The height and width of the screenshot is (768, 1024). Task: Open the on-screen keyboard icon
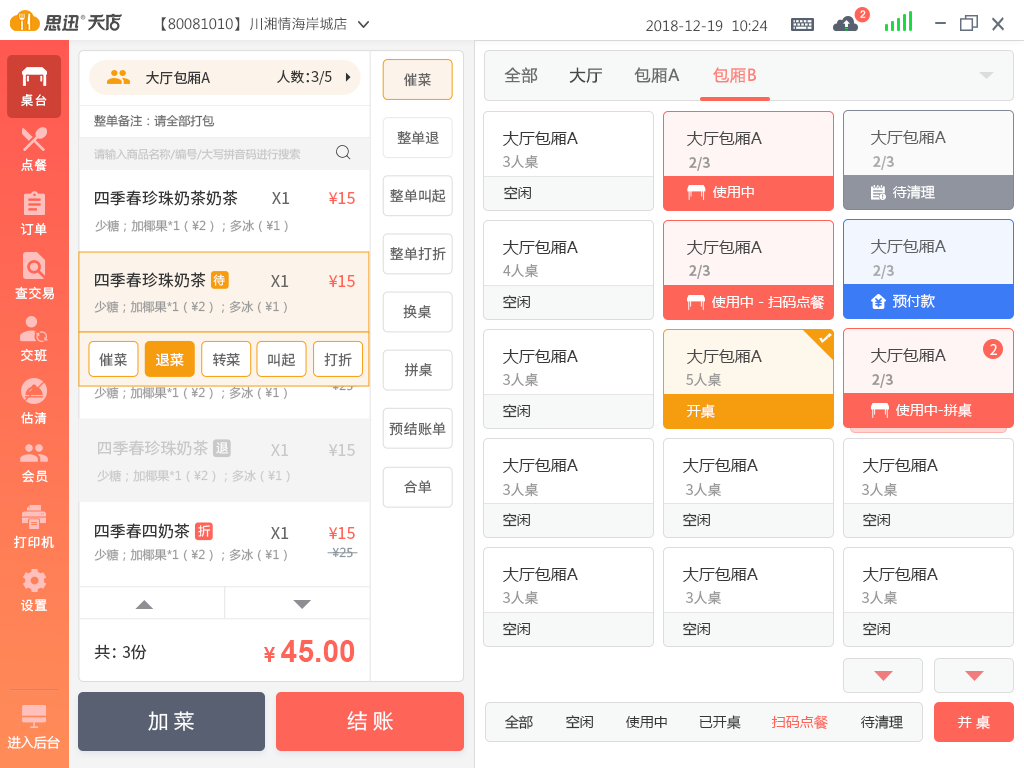802,24
